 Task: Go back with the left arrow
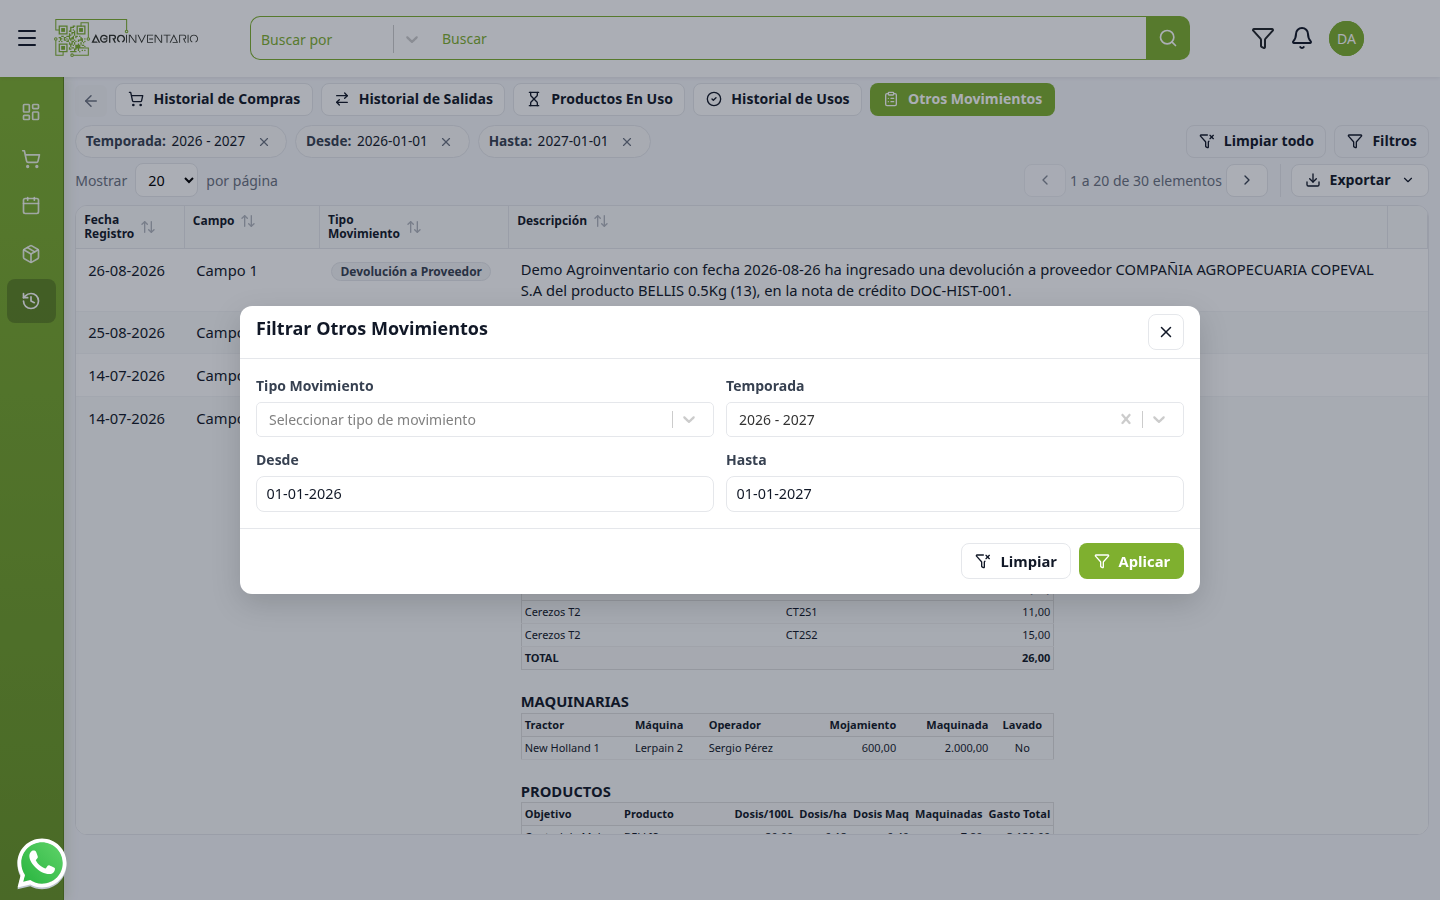coord(91,100)
